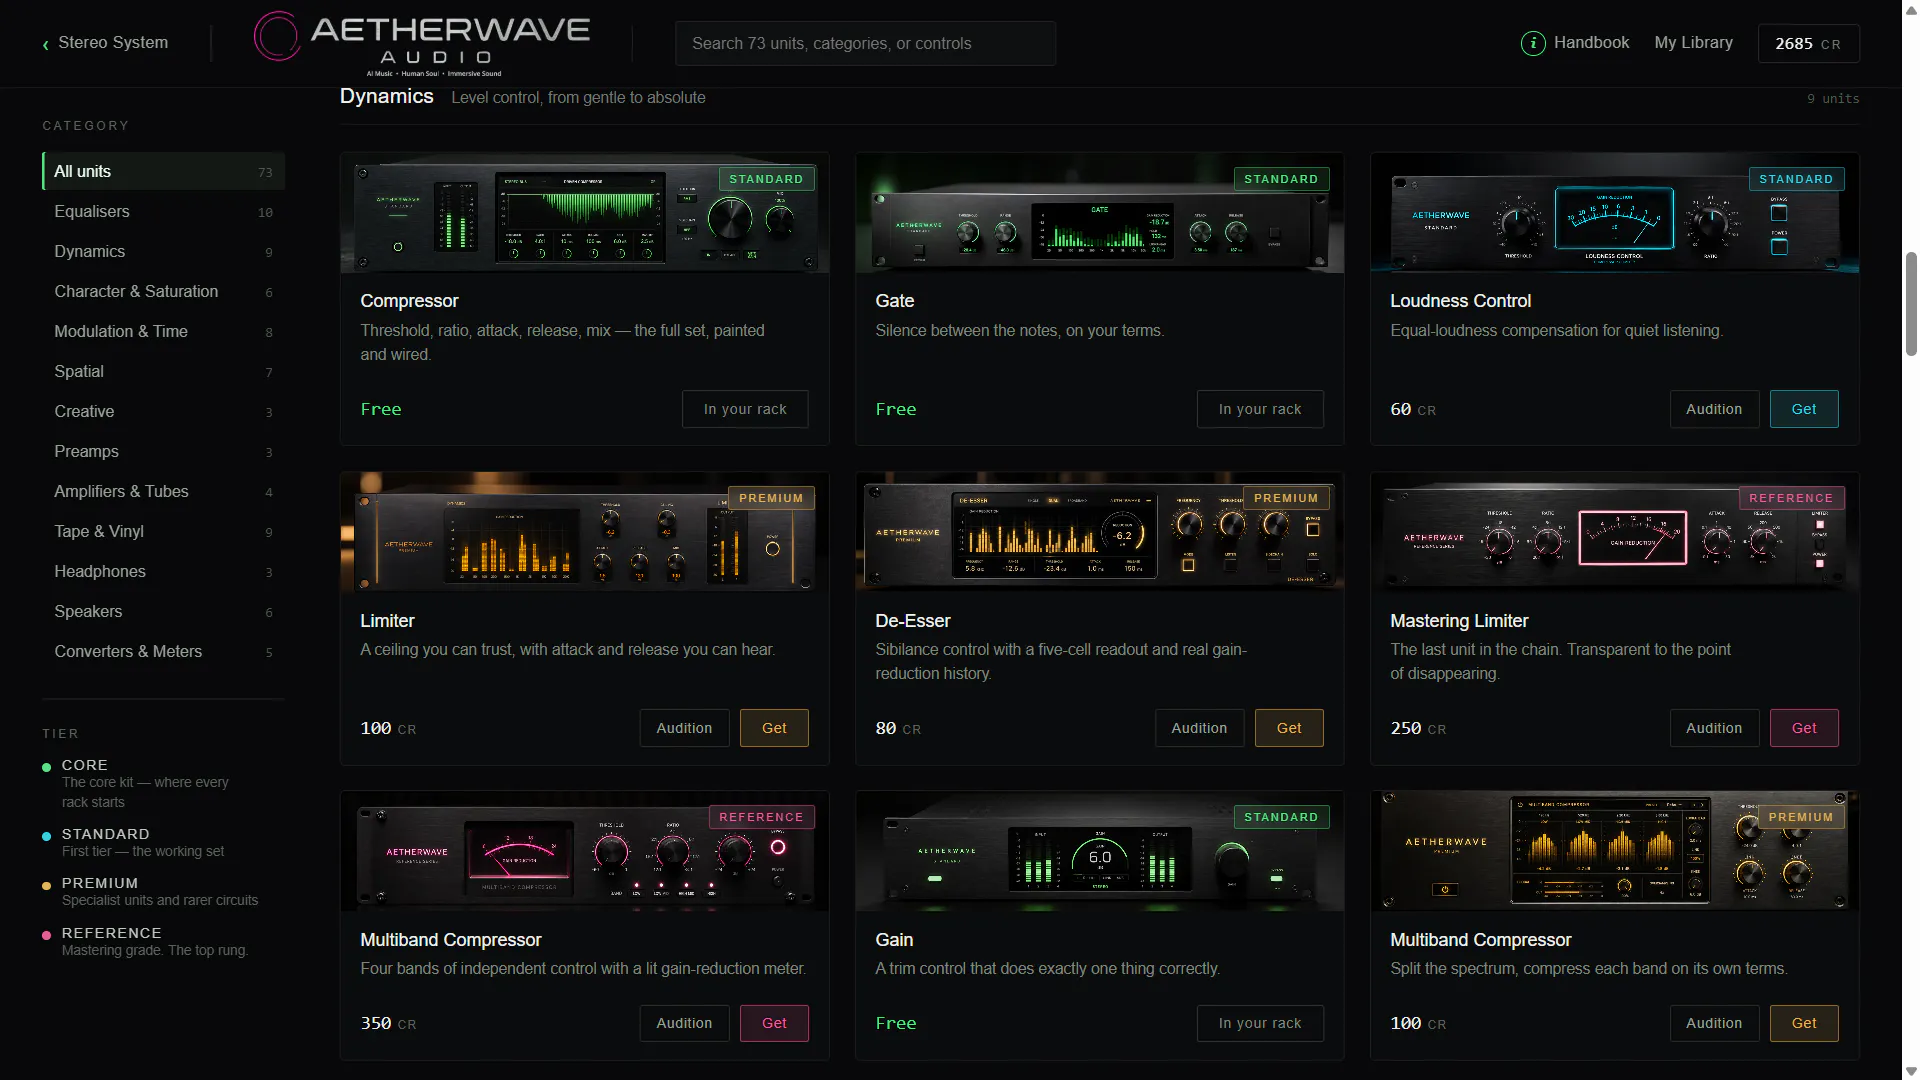This screenshot has height=1080, width=1920.
Task: Click Compressor's In your rack button
Action: [745, 409]
